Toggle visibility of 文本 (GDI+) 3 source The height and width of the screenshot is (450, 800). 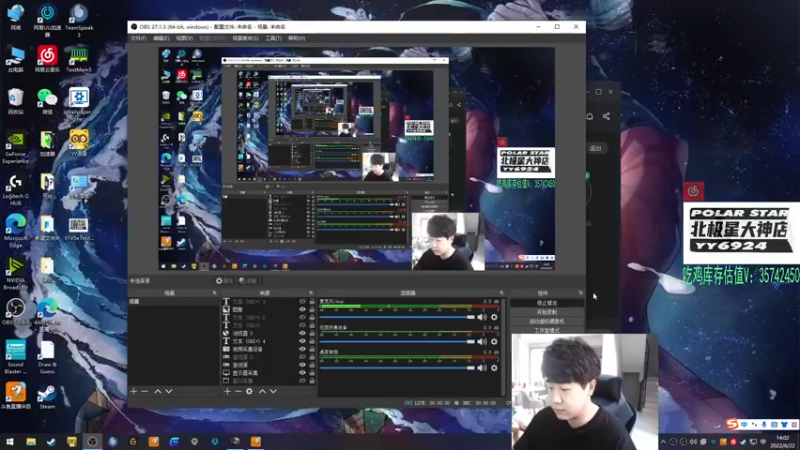point(302,302)
